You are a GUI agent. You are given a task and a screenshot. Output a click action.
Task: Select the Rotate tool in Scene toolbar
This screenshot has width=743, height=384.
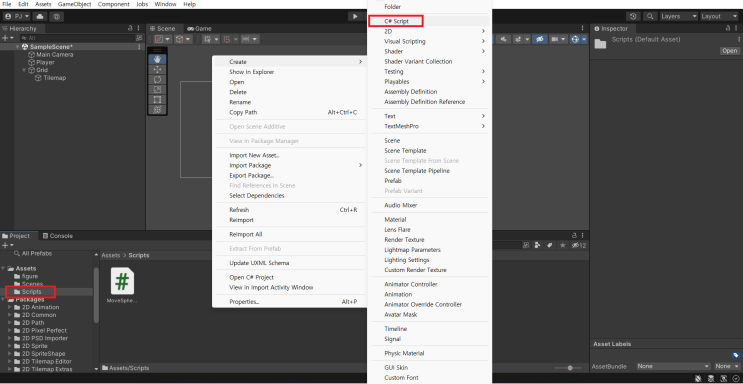(x=157, y=79)
